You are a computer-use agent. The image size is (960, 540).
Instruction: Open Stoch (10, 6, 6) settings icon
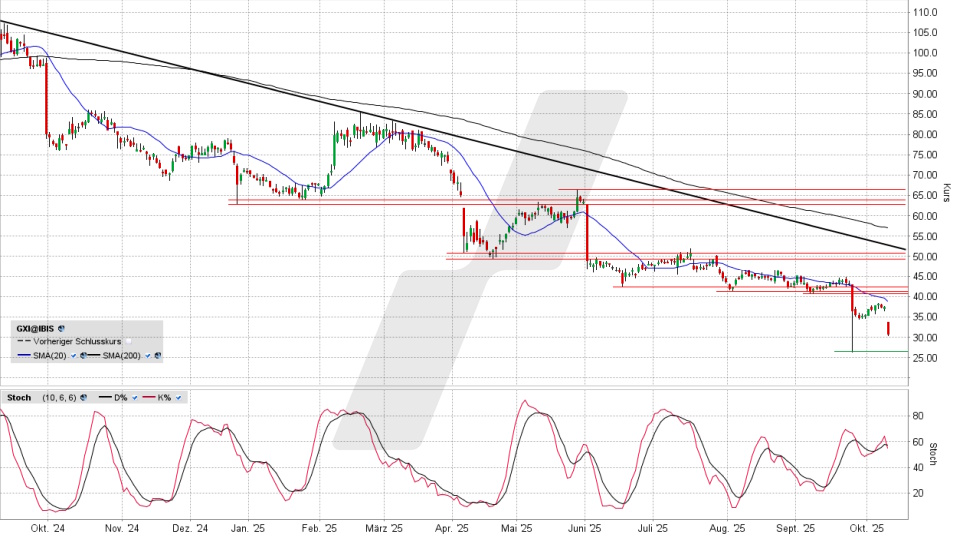(83, 398)
